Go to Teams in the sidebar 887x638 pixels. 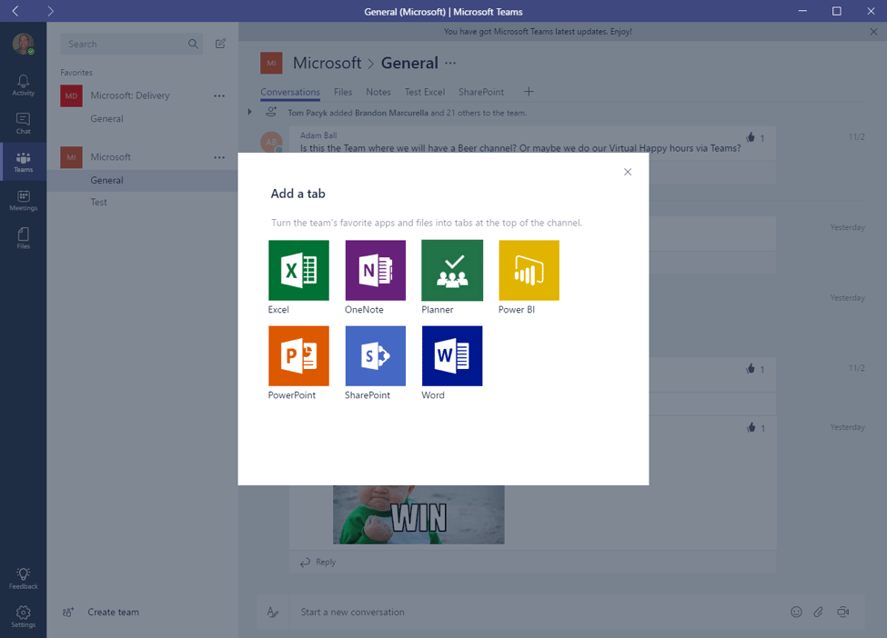click(23, 162)
